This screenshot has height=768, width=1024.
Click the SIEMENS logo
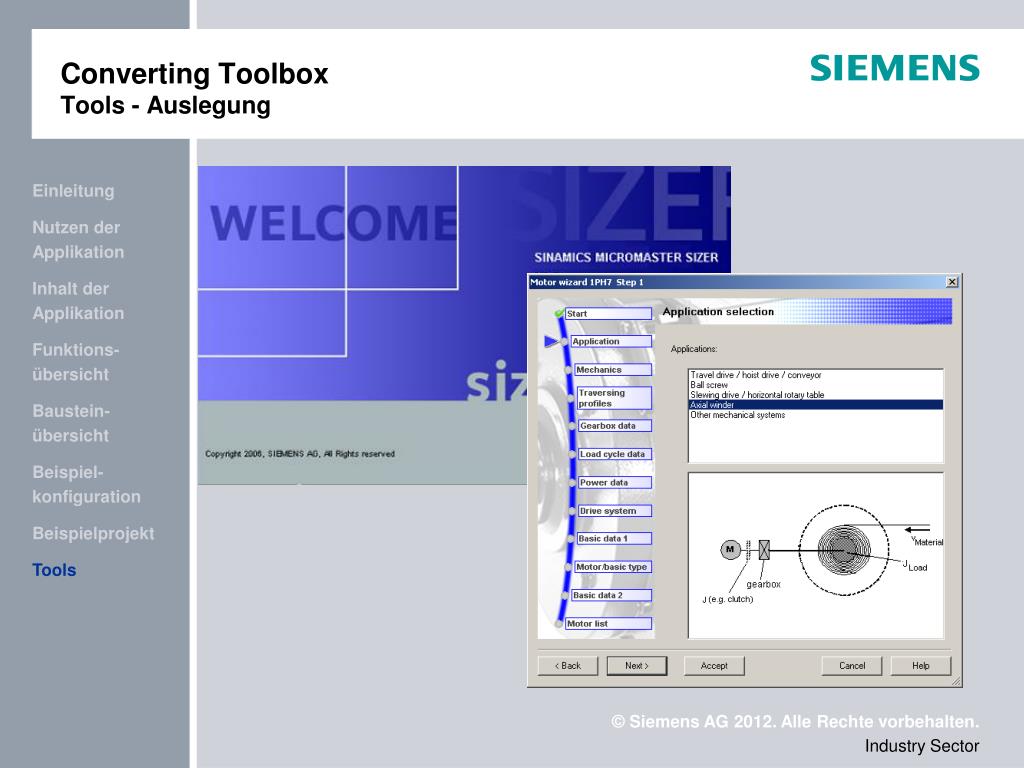(895, 68)
